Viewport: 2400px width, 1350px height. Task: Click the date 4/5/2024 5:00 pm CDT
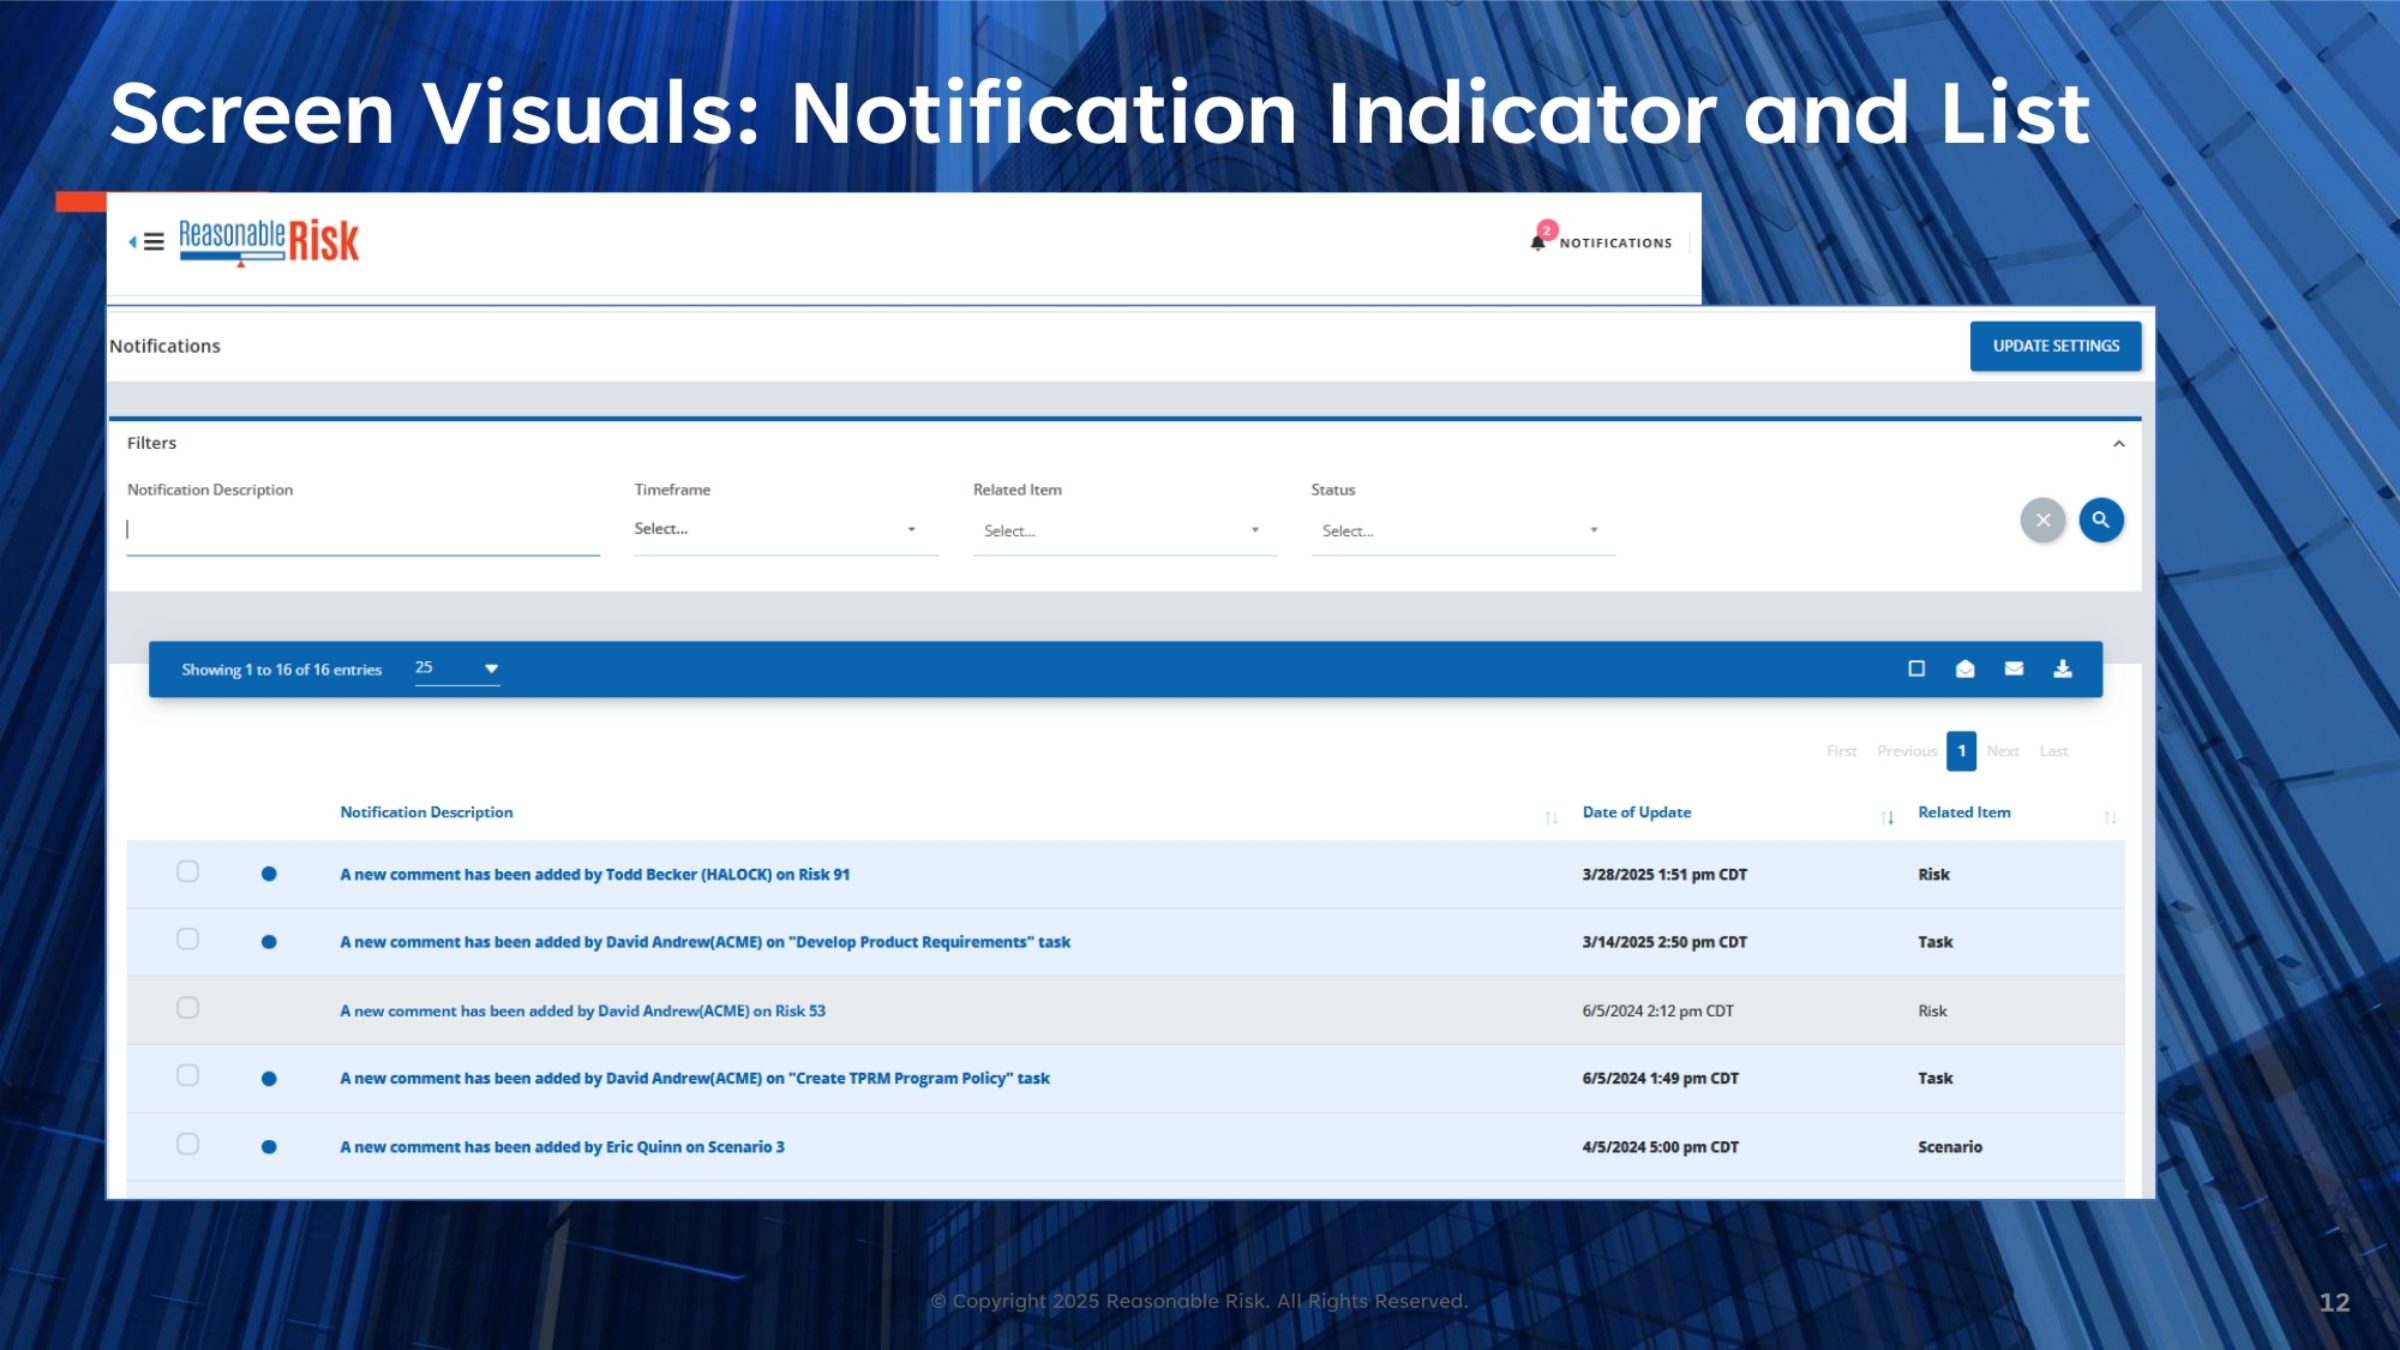click(1660, 1147)
